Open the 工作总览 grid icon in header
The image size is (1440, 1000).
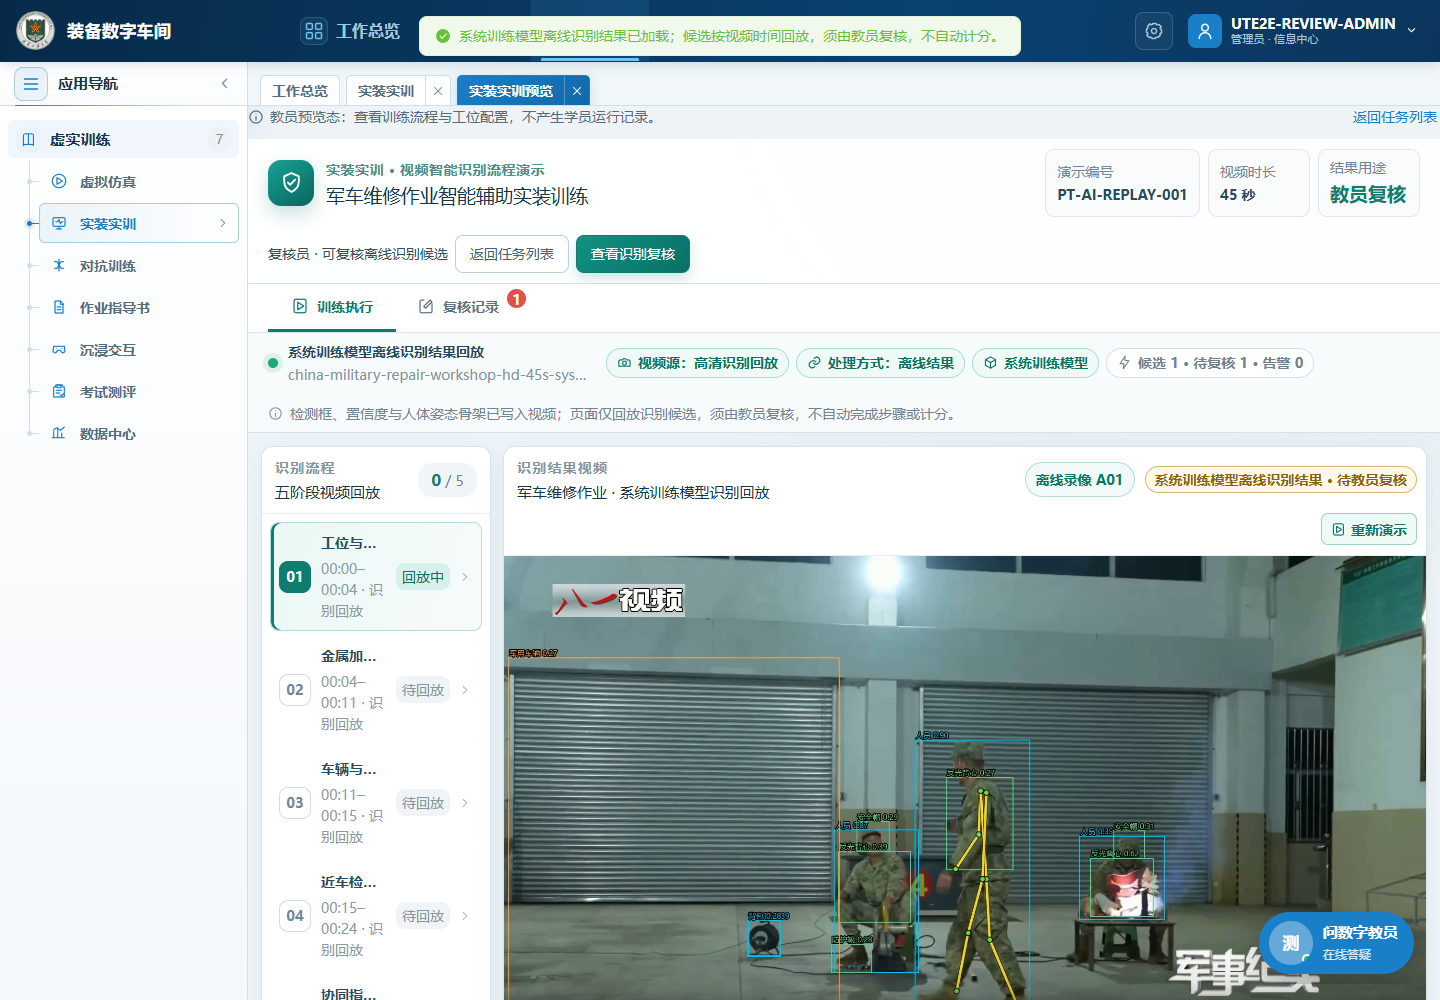[314, 31]
